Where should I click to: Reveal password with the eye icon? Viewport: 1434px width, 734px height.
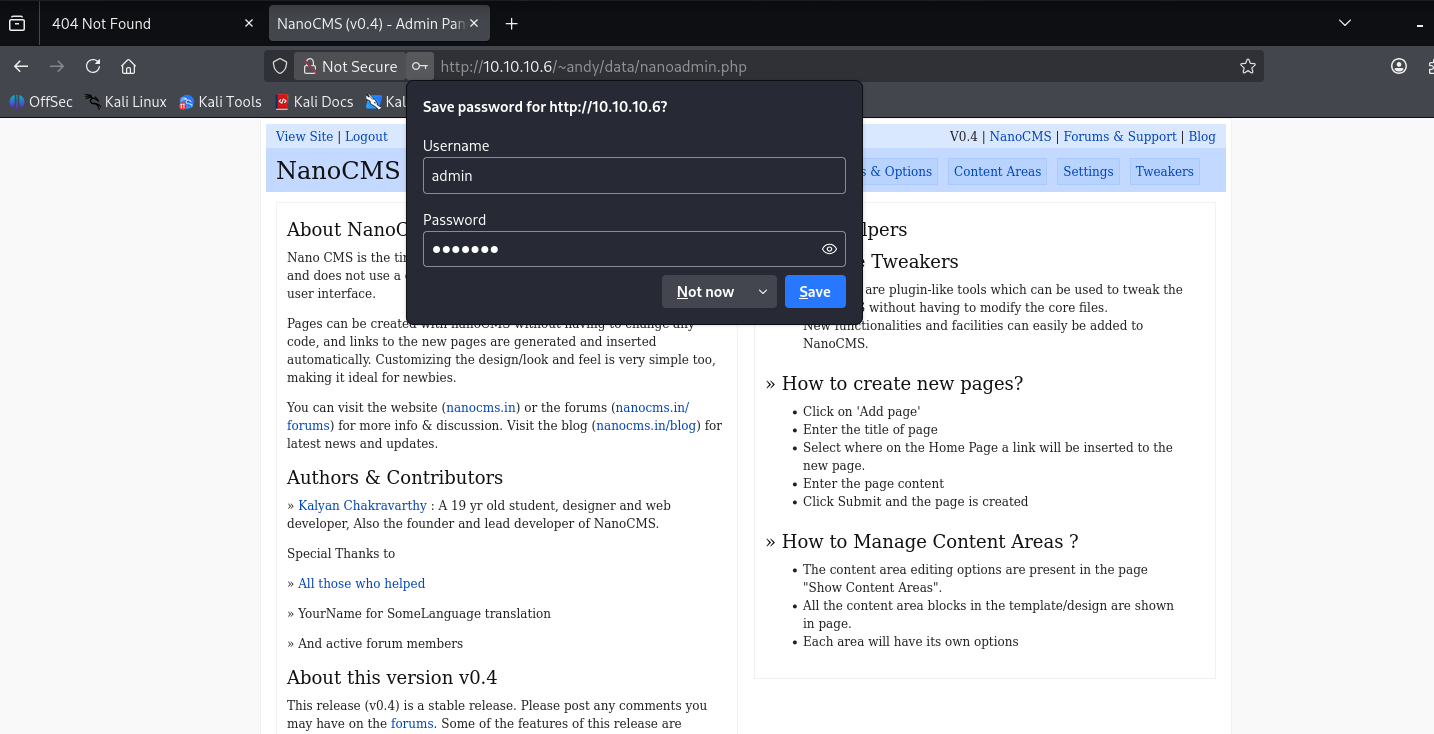[829, 249]
